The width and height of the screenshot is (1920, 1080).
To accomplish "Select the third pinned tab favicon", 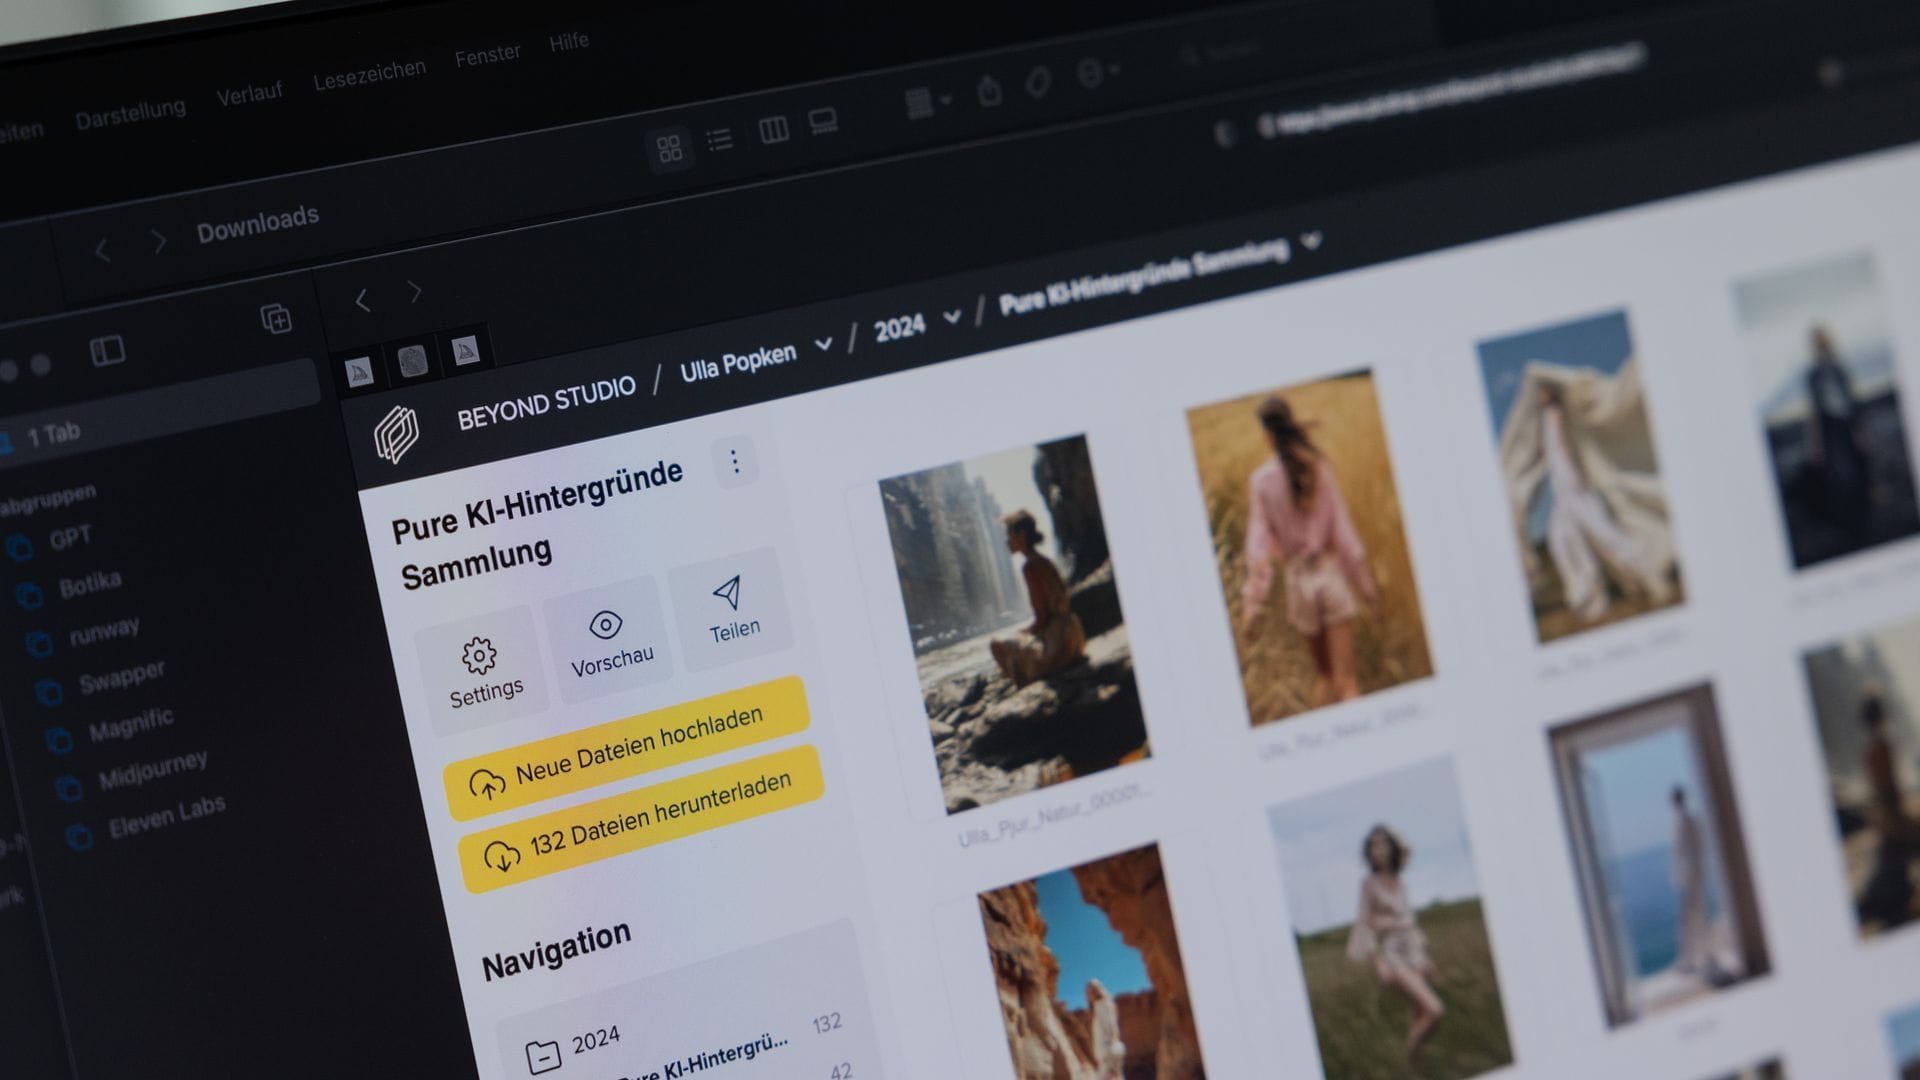I will click(465, 351).
